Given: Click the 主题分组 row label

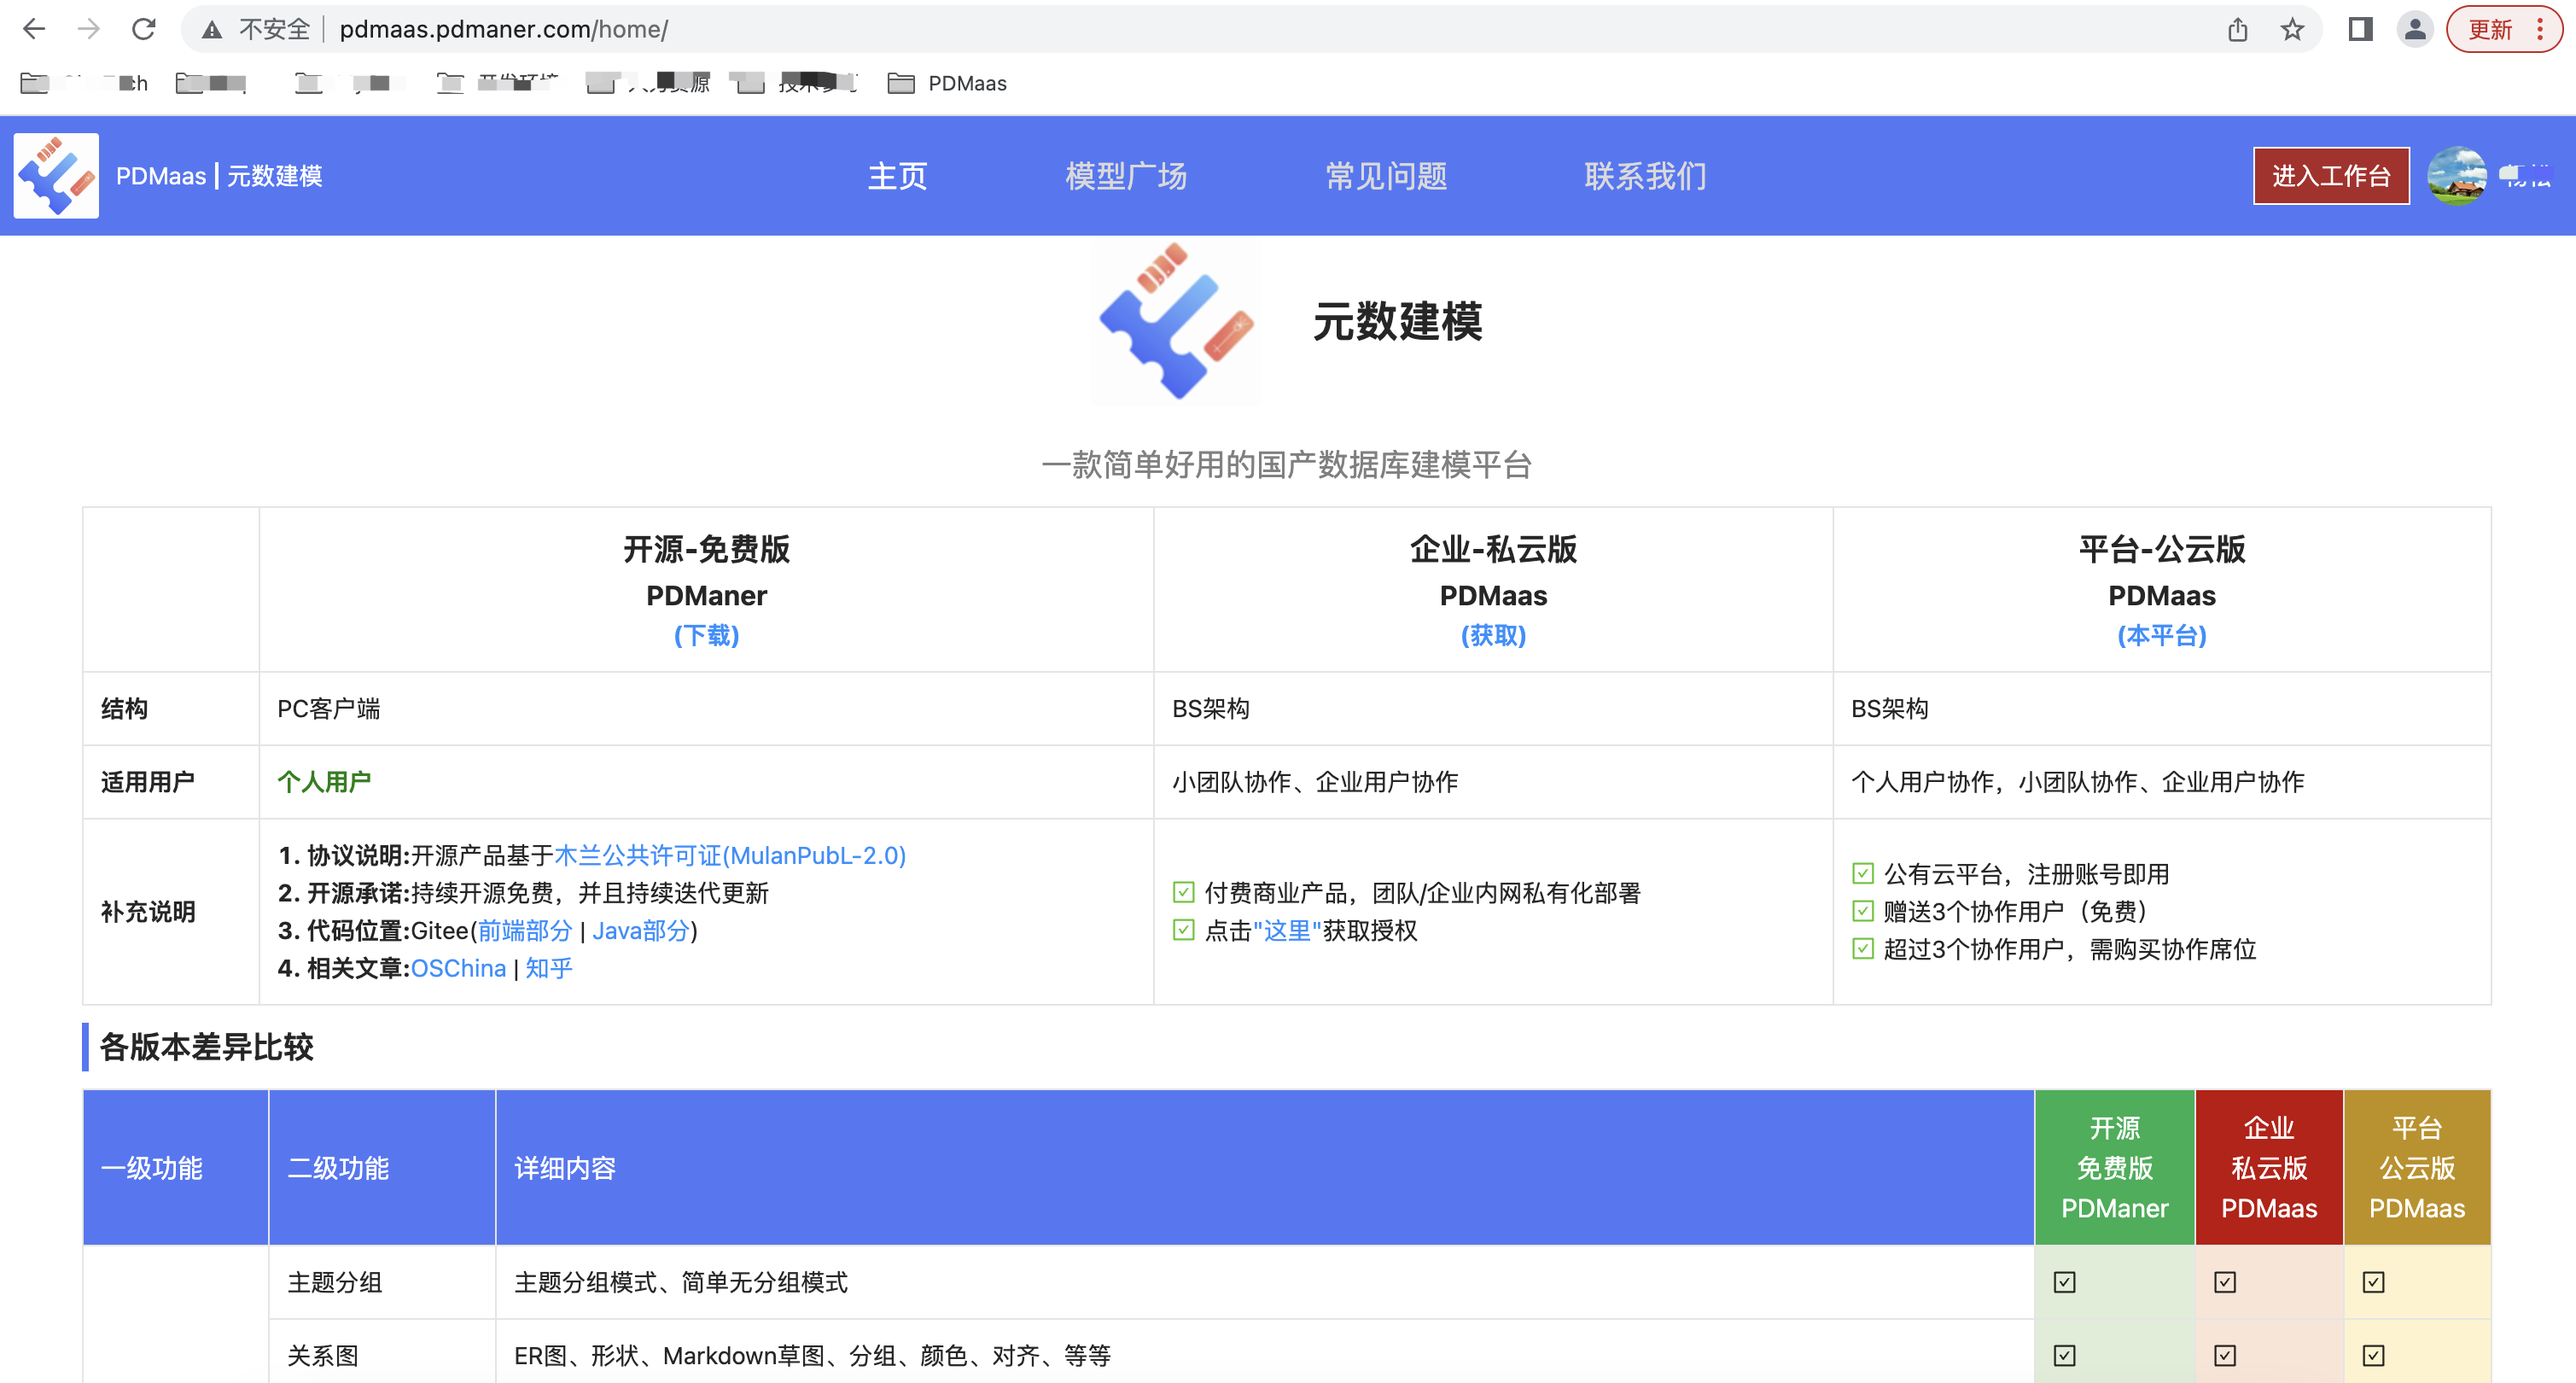Looking at the screenshot, I should click(335, 1282).
